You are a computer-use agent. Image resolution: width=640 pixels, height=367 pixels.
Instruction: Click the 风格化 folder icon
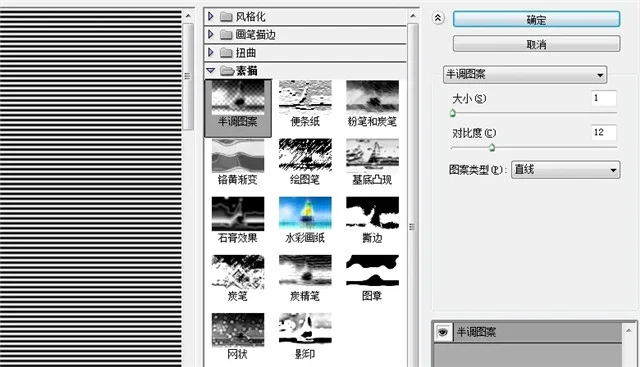226,17
